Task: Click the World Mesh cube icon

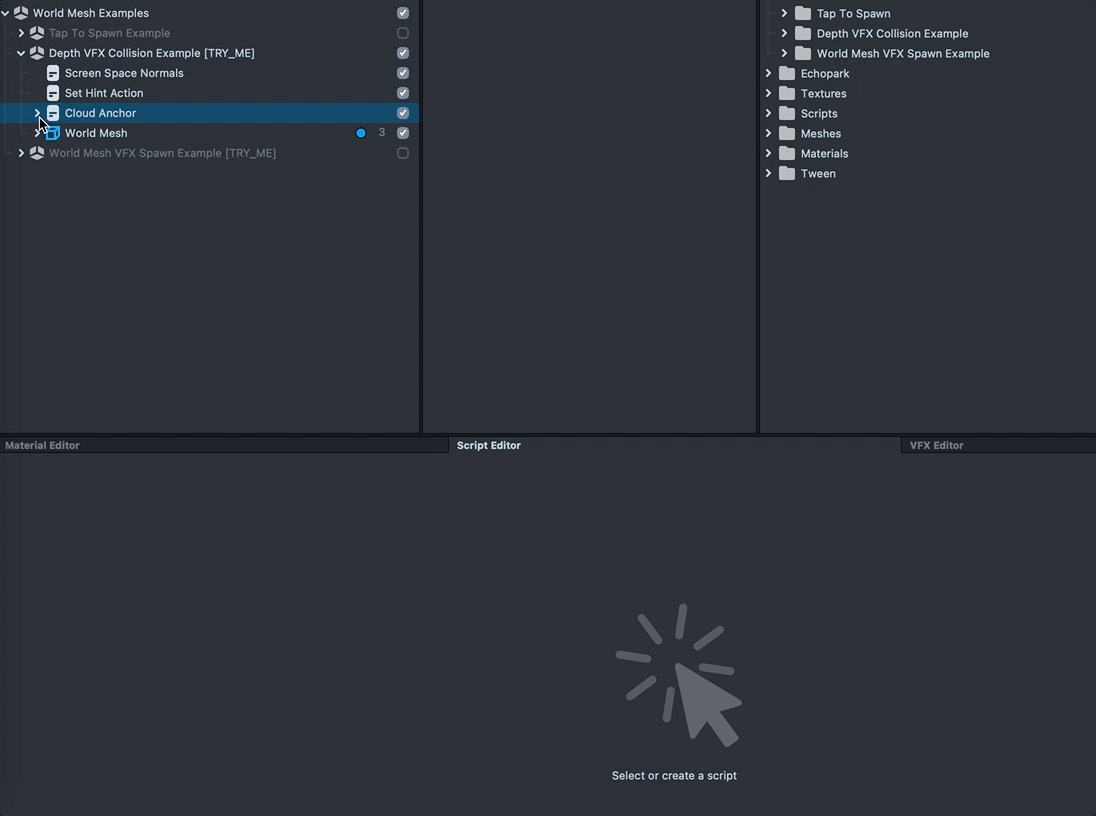Action: [x=53, y=133]
